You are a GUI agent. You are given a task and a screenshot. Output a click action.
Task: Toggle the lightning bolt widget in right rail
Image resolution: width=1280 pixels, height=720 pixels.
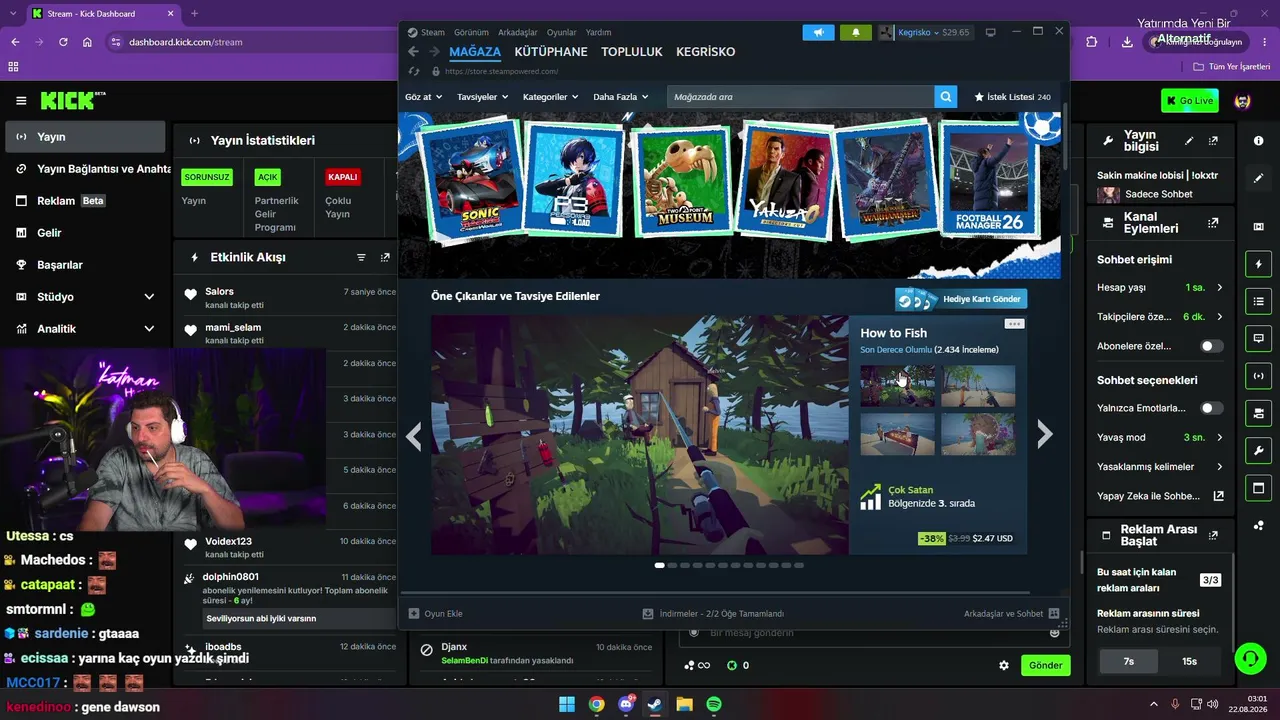point(1258,264)
